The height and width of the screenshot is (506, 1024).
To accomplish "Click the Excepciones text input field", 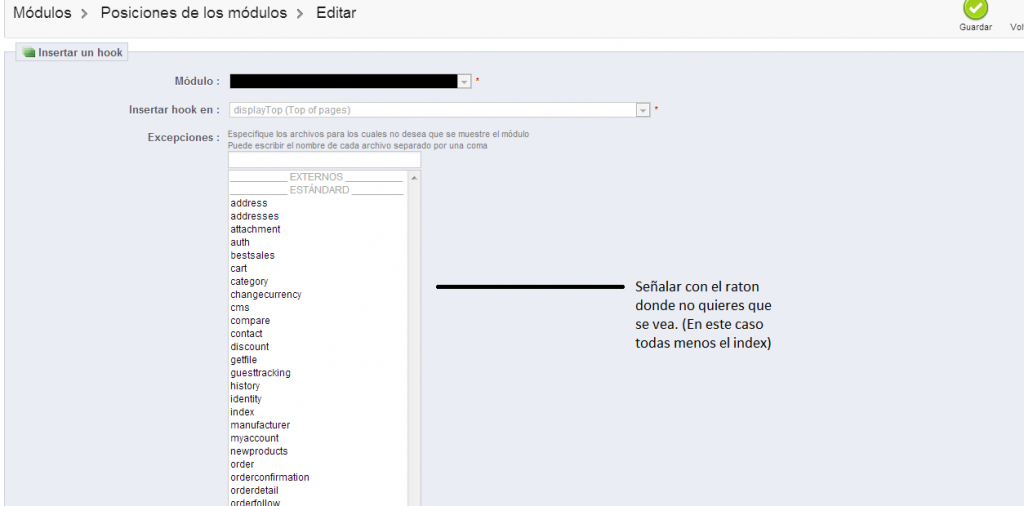I will point(325,160).
